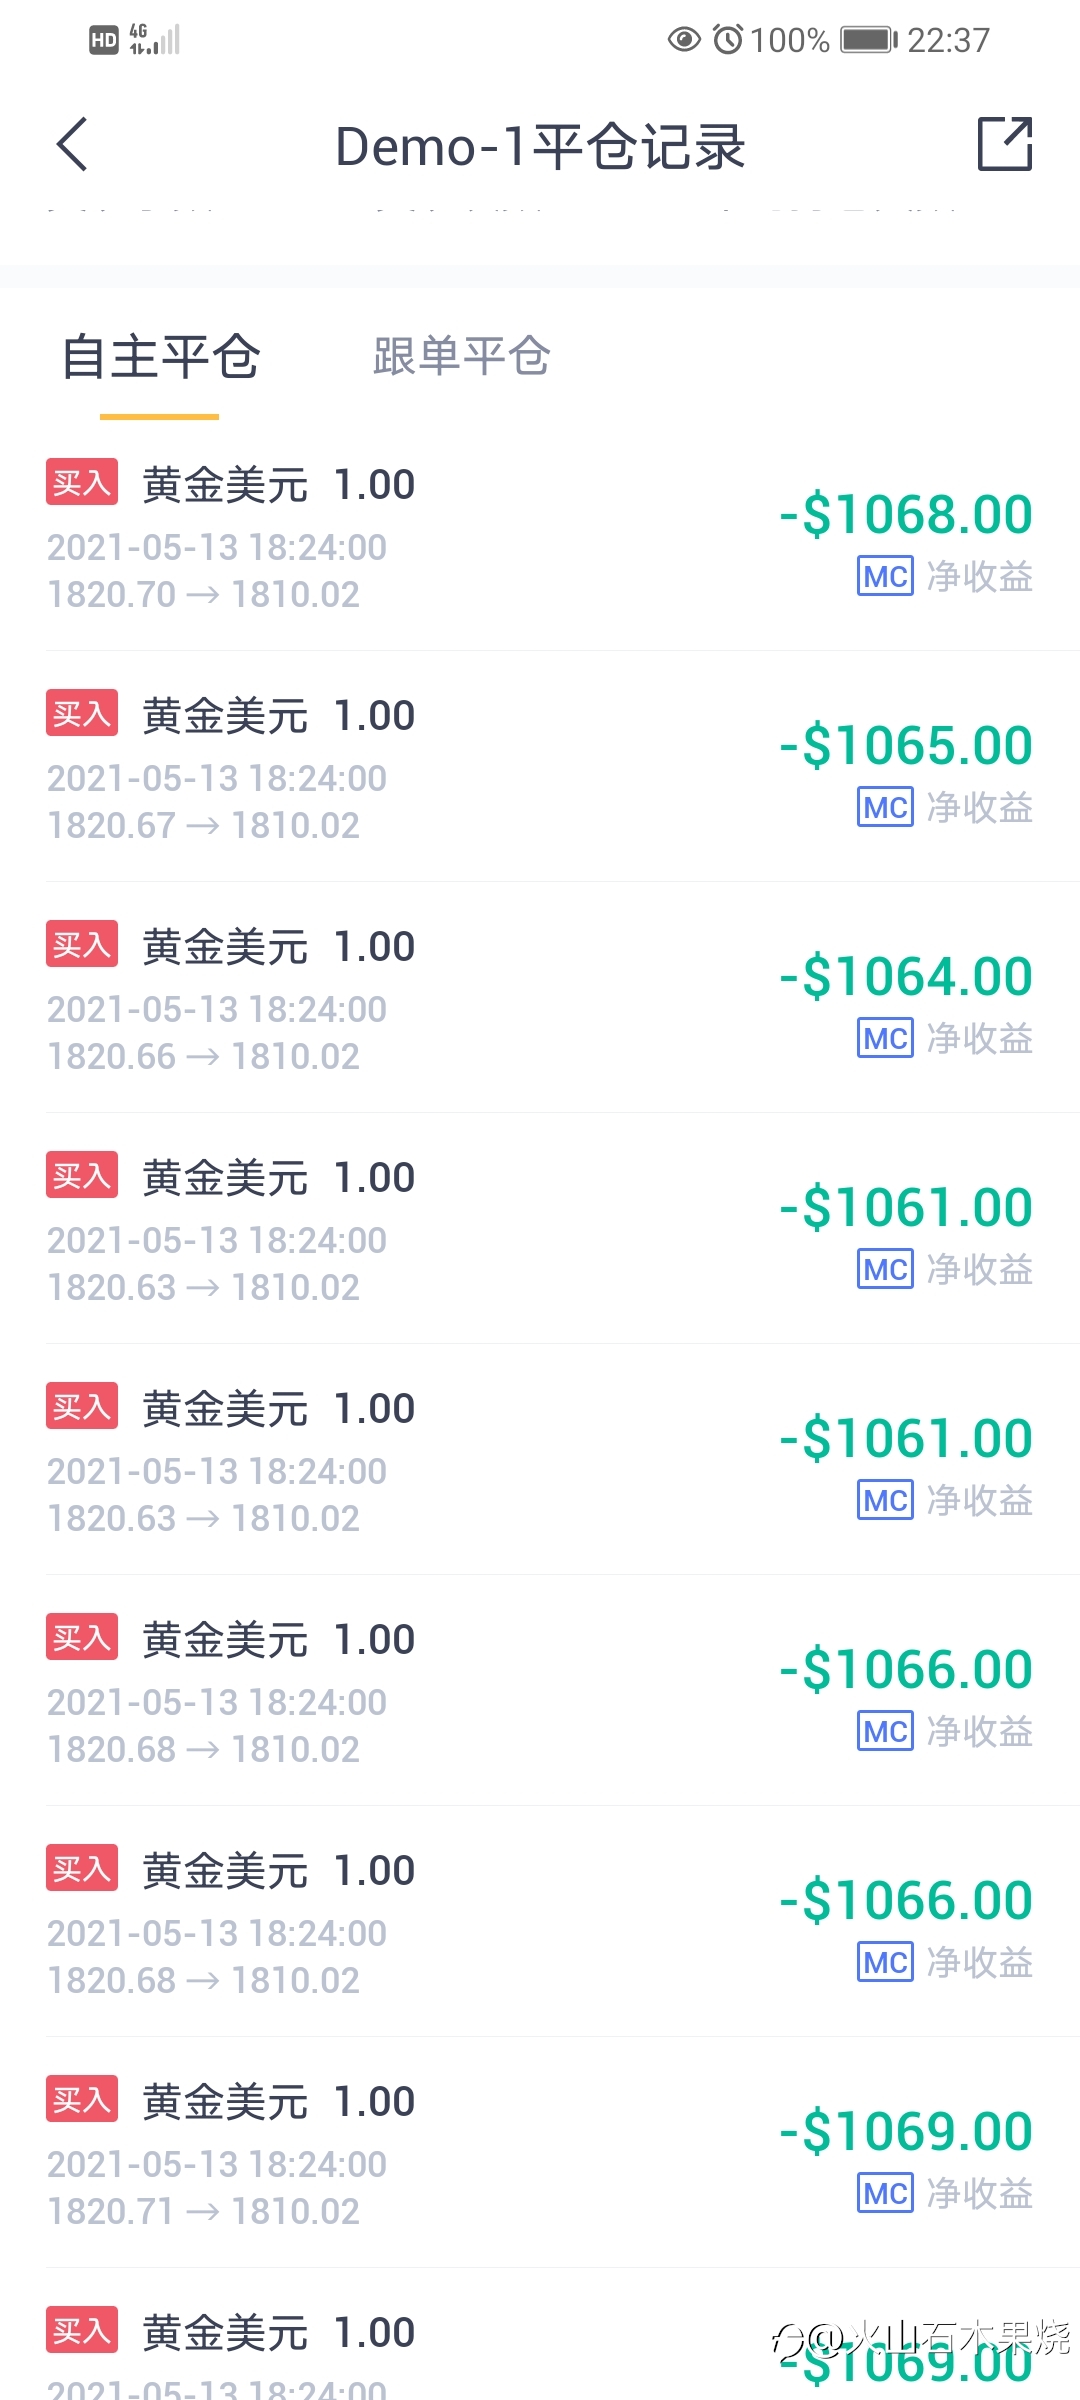This screenshot has width=1080, height=2400.
Task: Tap the MC badge beside -$1064.00
Action: click(x=885, y=1038)
